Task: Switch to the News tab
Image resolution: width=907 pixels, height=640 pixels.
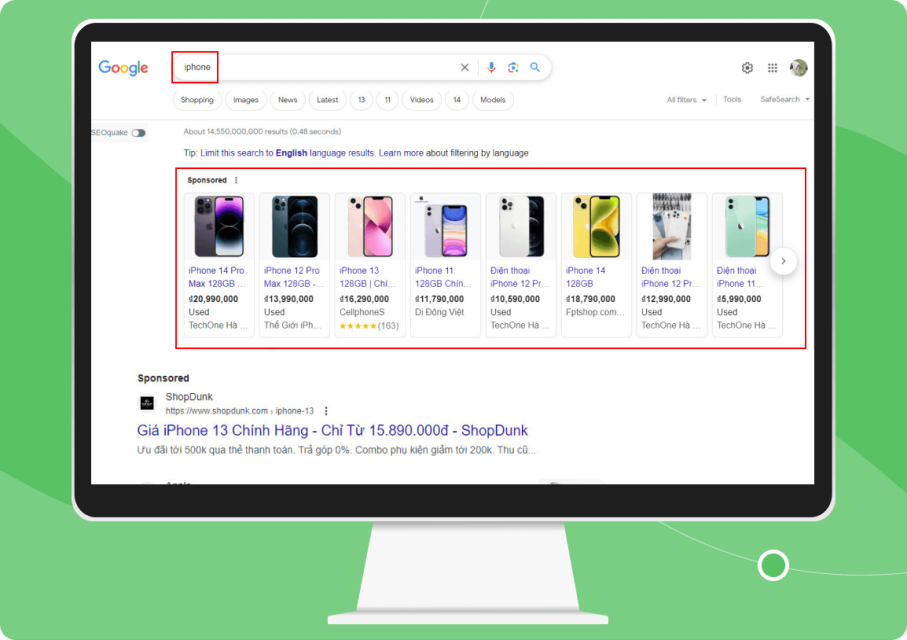Action: [287, 100]
